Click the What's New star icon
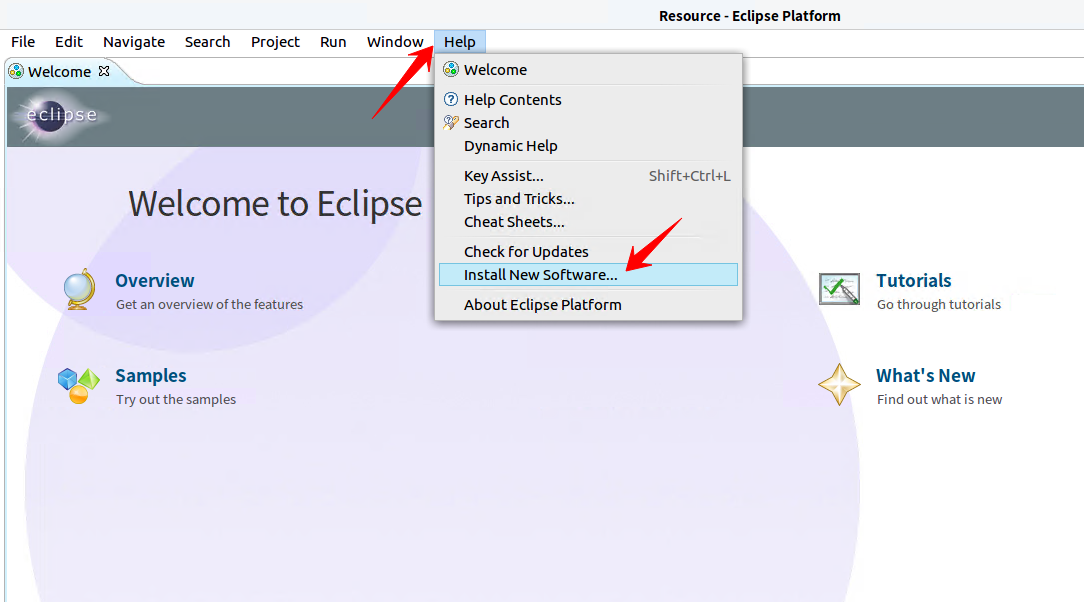Viewport: 1084px width, 602px height. click(839, 384)
